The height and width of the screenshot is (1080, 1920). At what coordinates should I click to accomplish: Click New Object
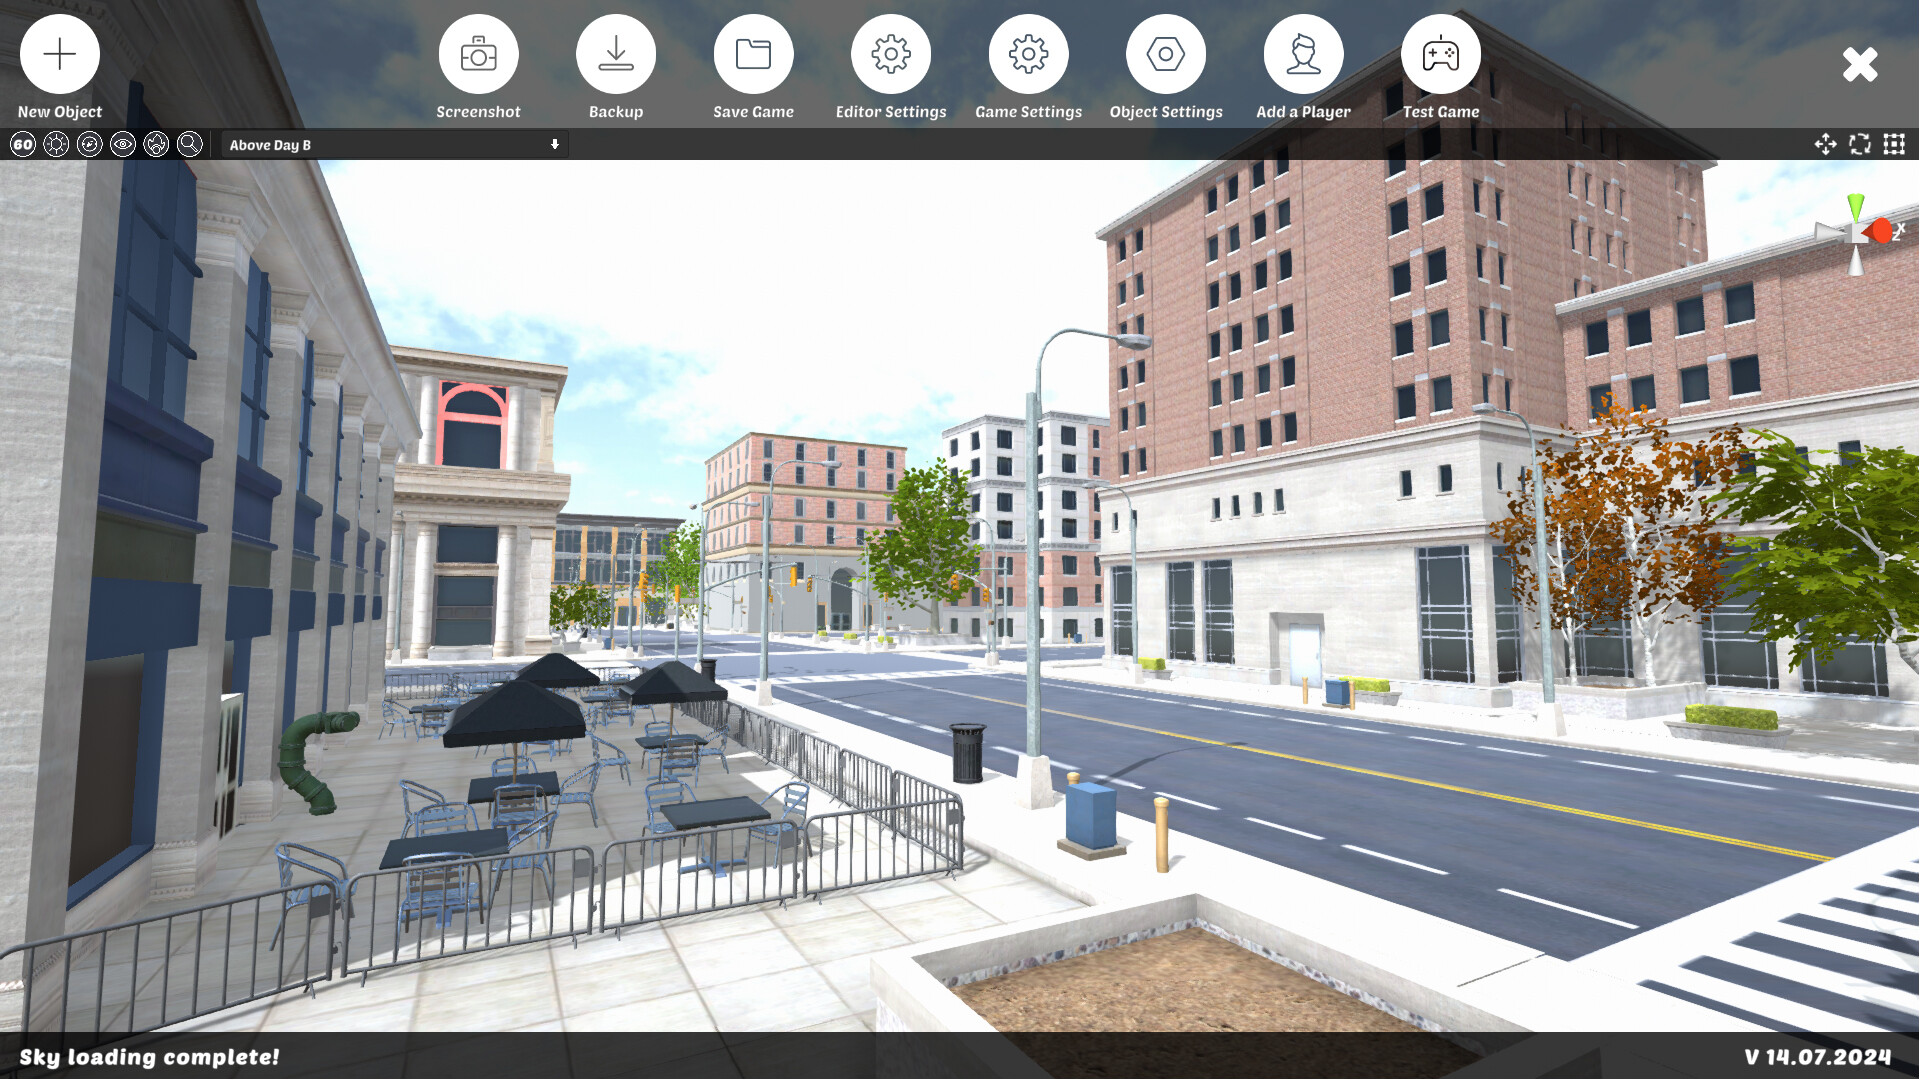click(x=59, y=54)
